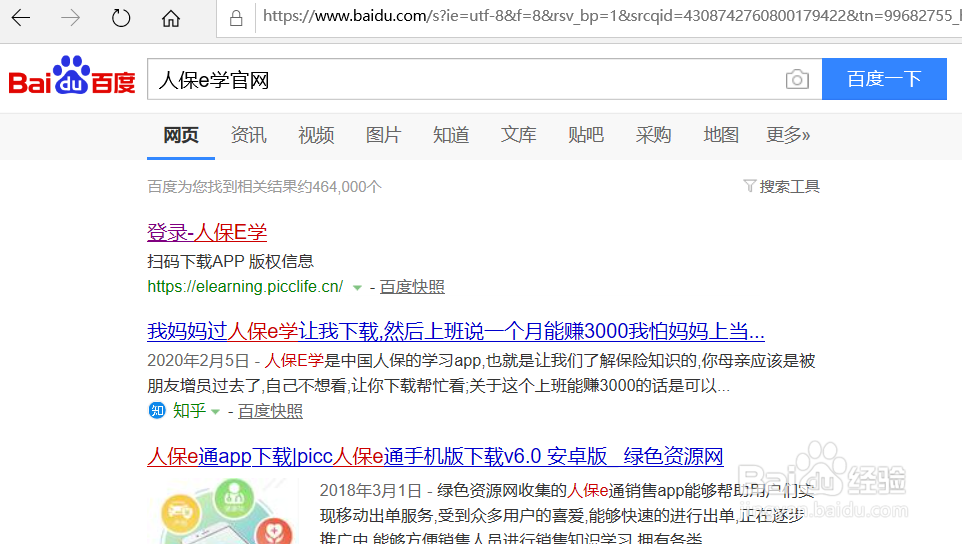Expand the dropdown arrow beside 知乎
The height and width of the screenshot is (544, 962).
click(x=215, y=412)
